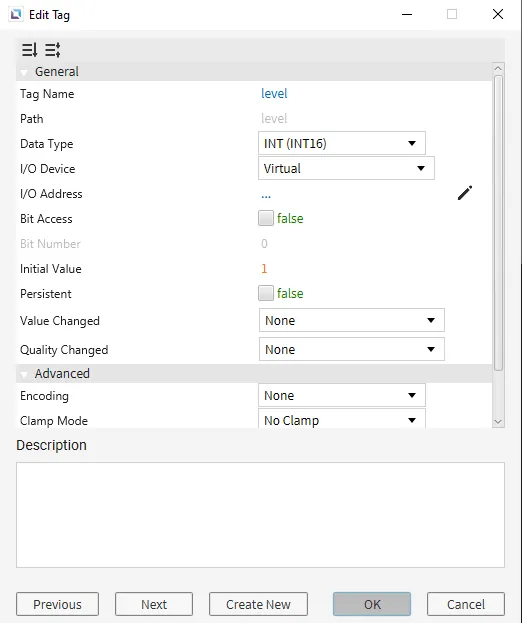Click the scrollbar down arrow in properties
This screenshot has width=522, height=623.
click(x=498, y=422)
